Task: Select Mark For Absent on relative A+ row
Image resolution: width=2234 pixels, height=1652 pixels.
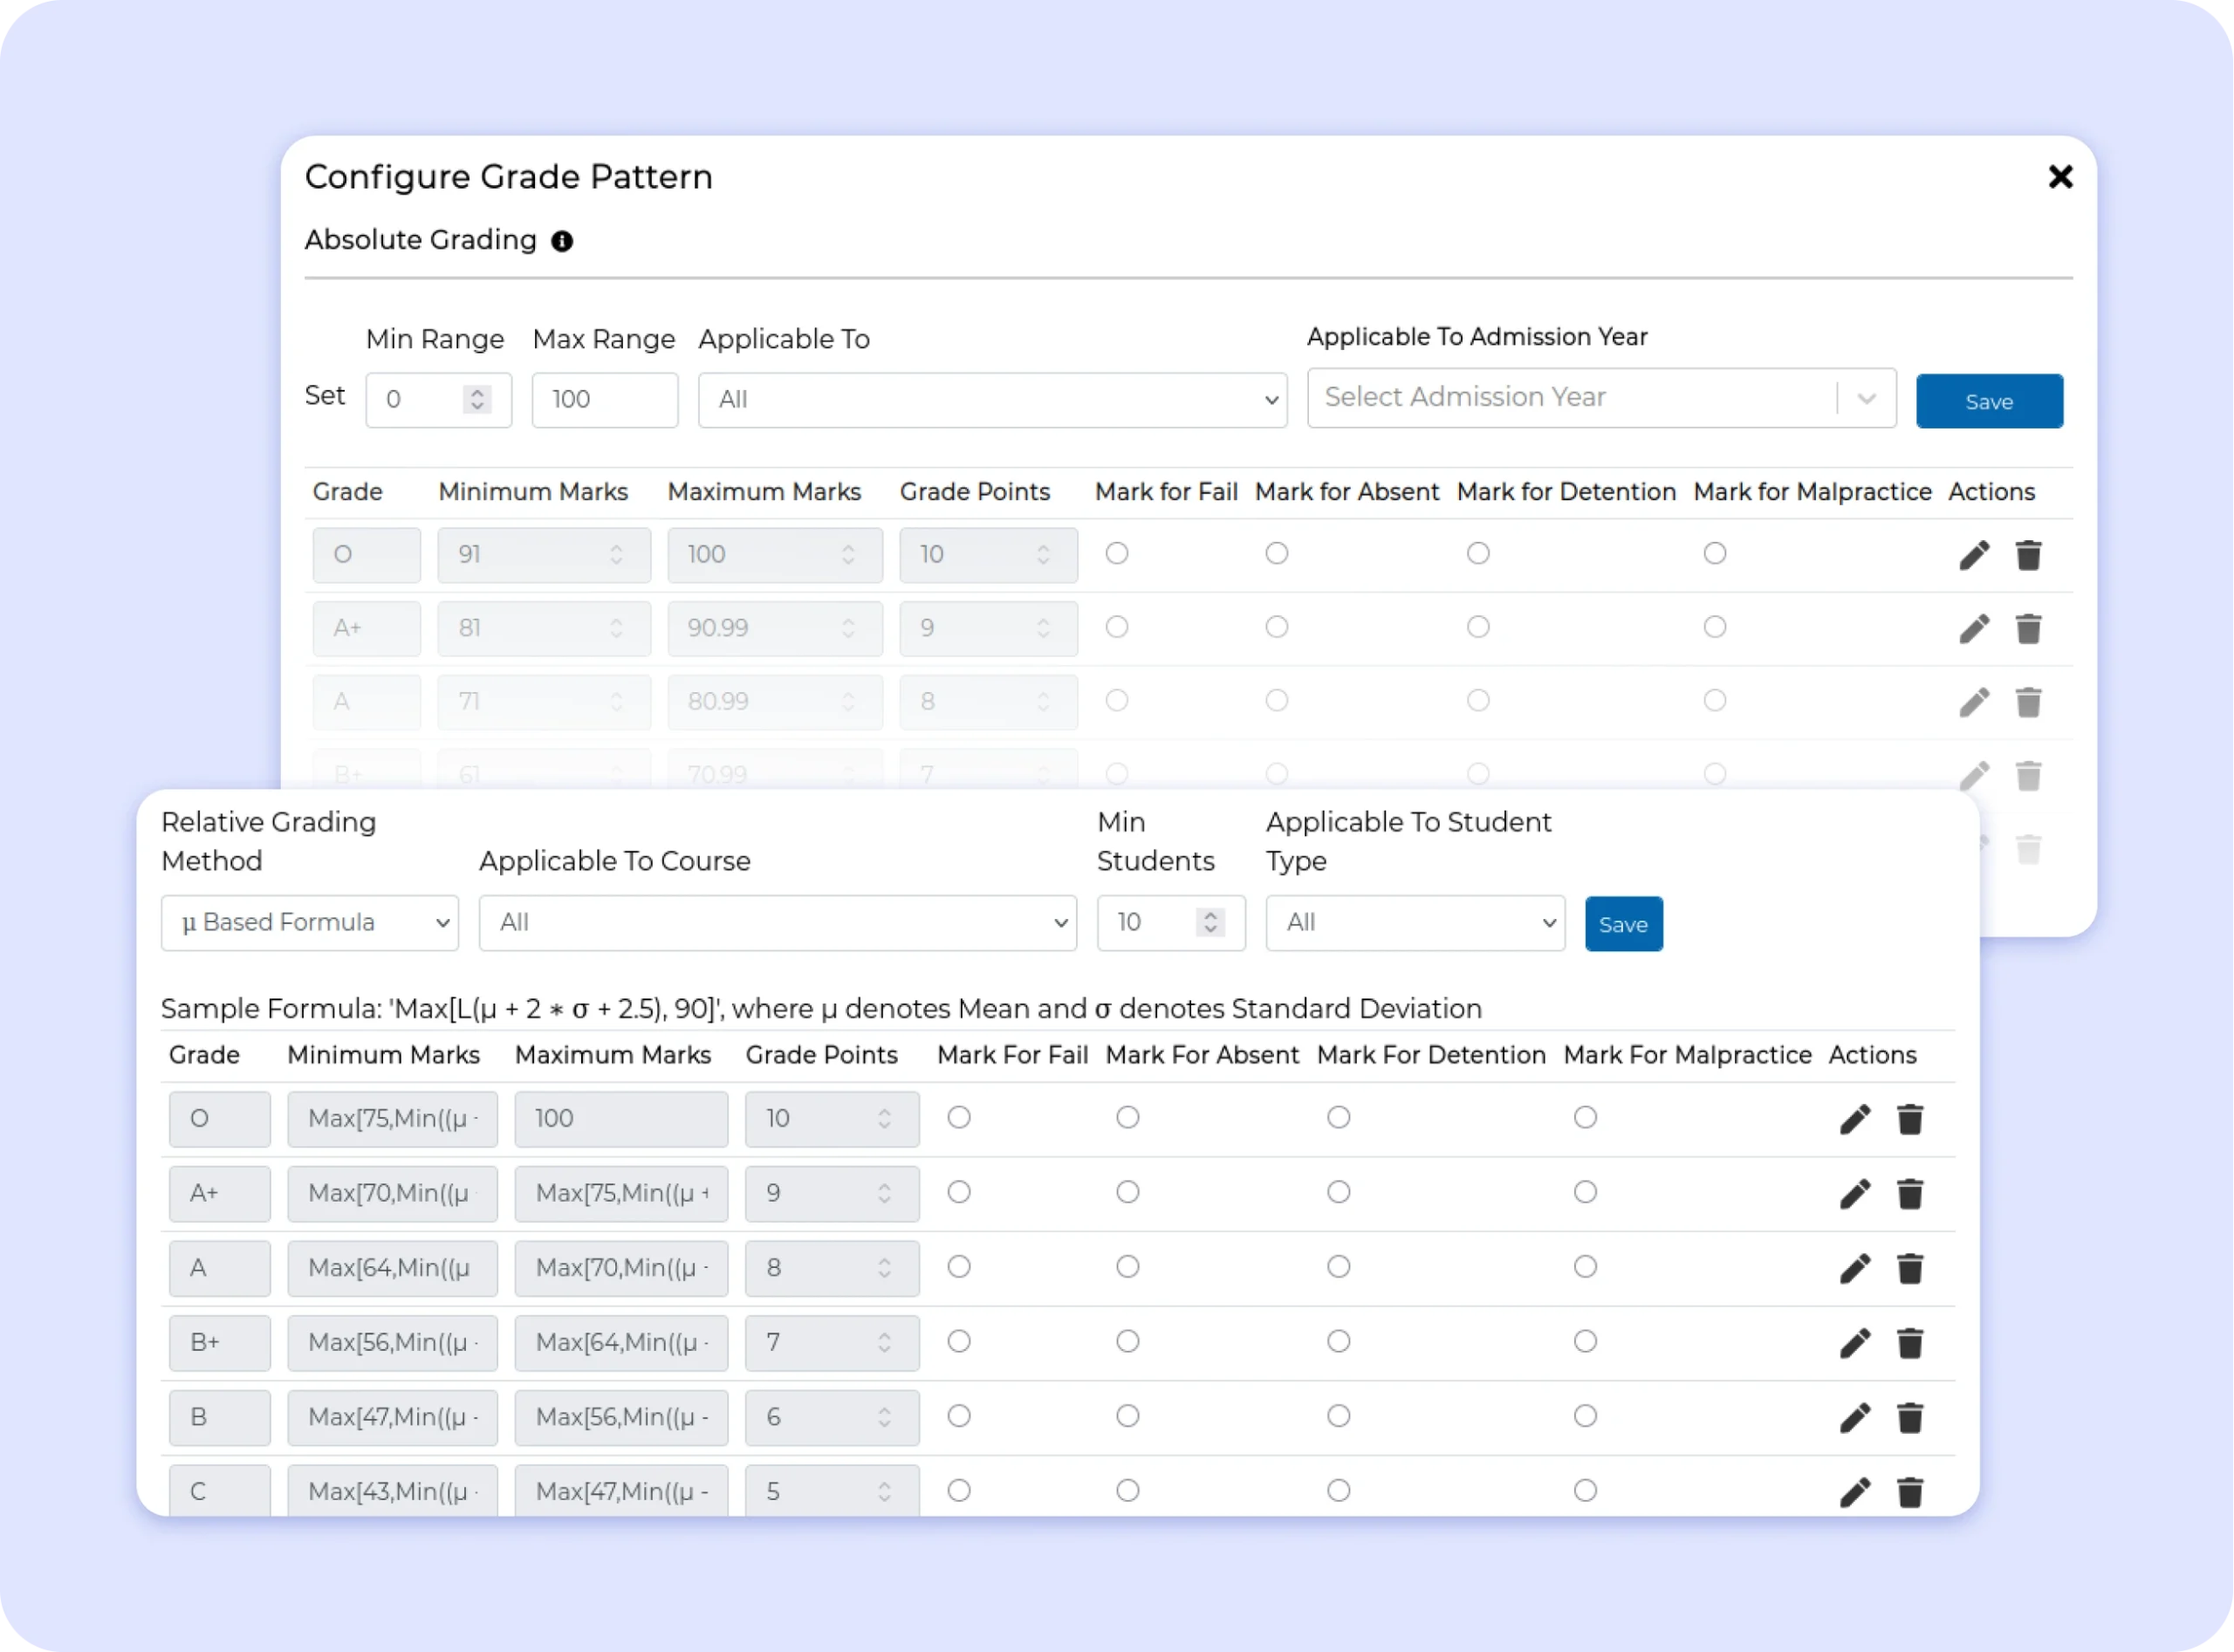Action: pos(1128,1192)
